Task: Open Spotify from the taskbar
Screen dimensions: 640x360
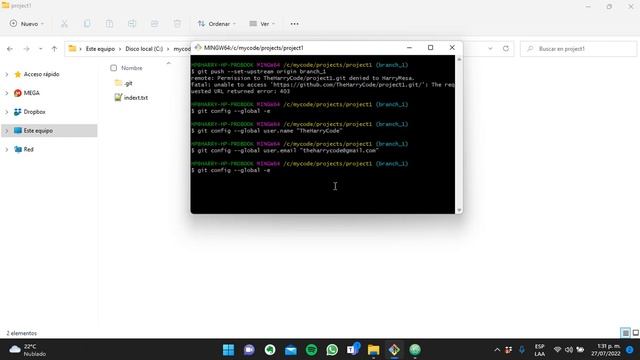Action: (x=311, y=350)
